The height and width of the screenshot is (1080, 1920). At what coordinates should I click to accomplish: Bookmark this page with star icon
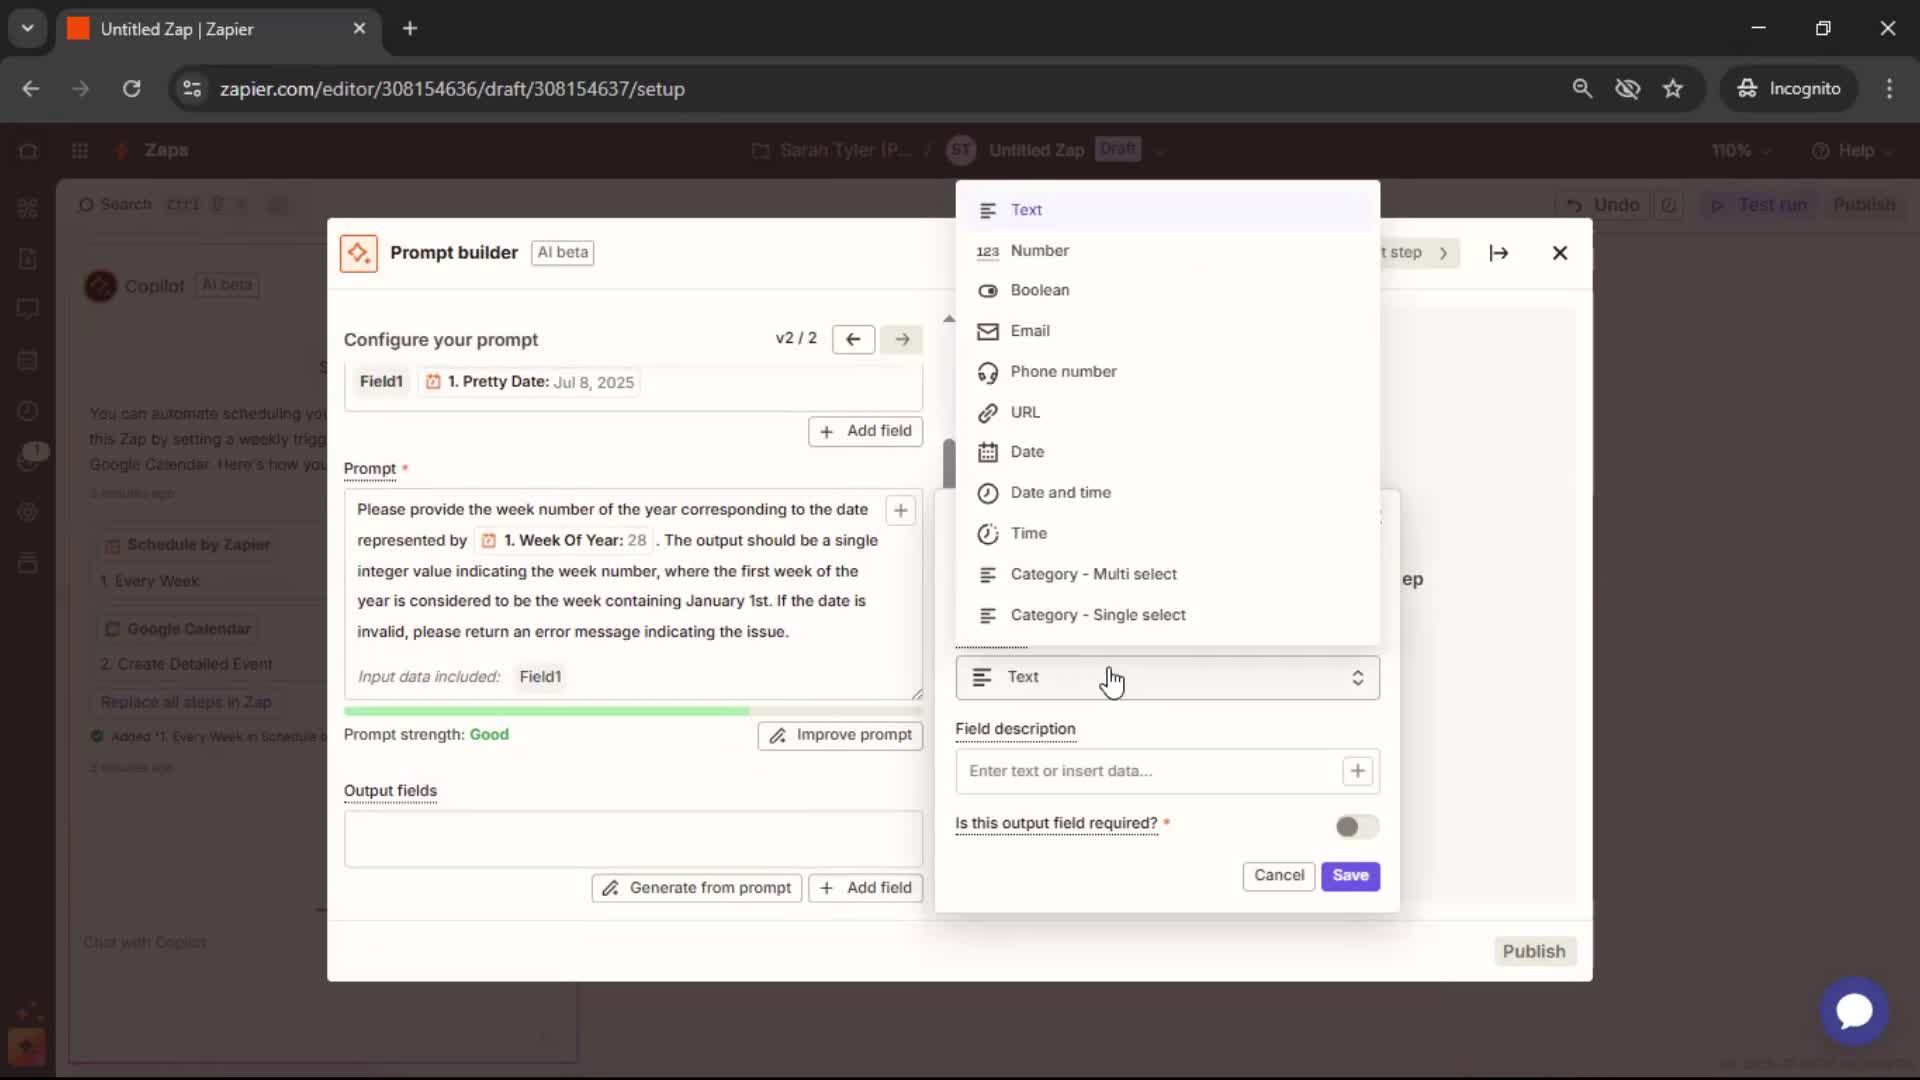pos(1673,89)
